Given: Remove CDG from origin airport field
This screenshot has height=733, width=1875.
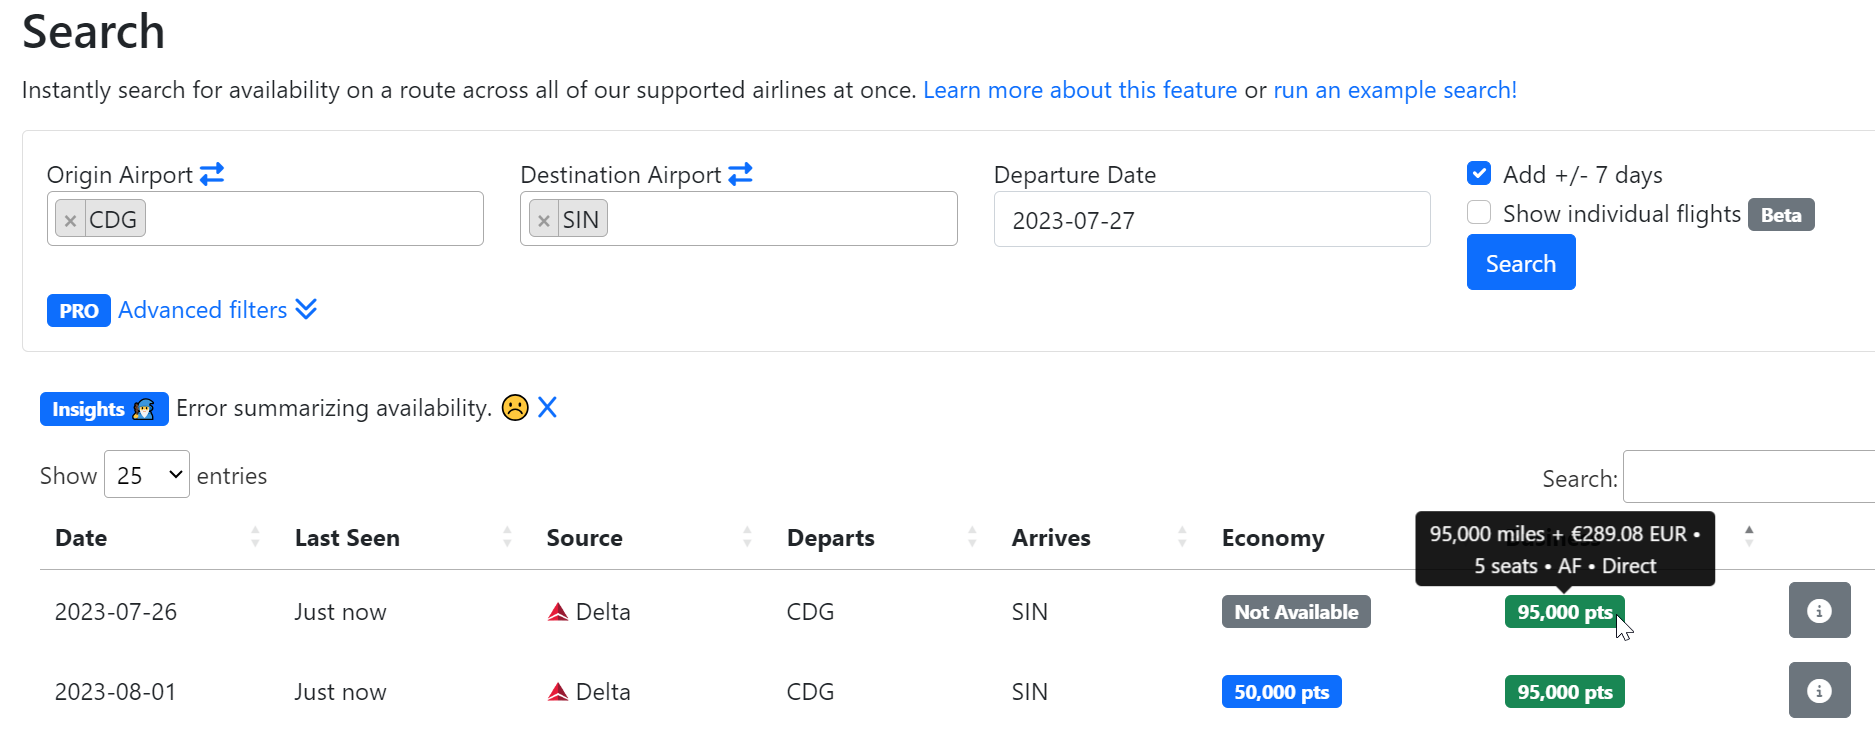Looking at the screenshot, I should [x=70, y=220].
